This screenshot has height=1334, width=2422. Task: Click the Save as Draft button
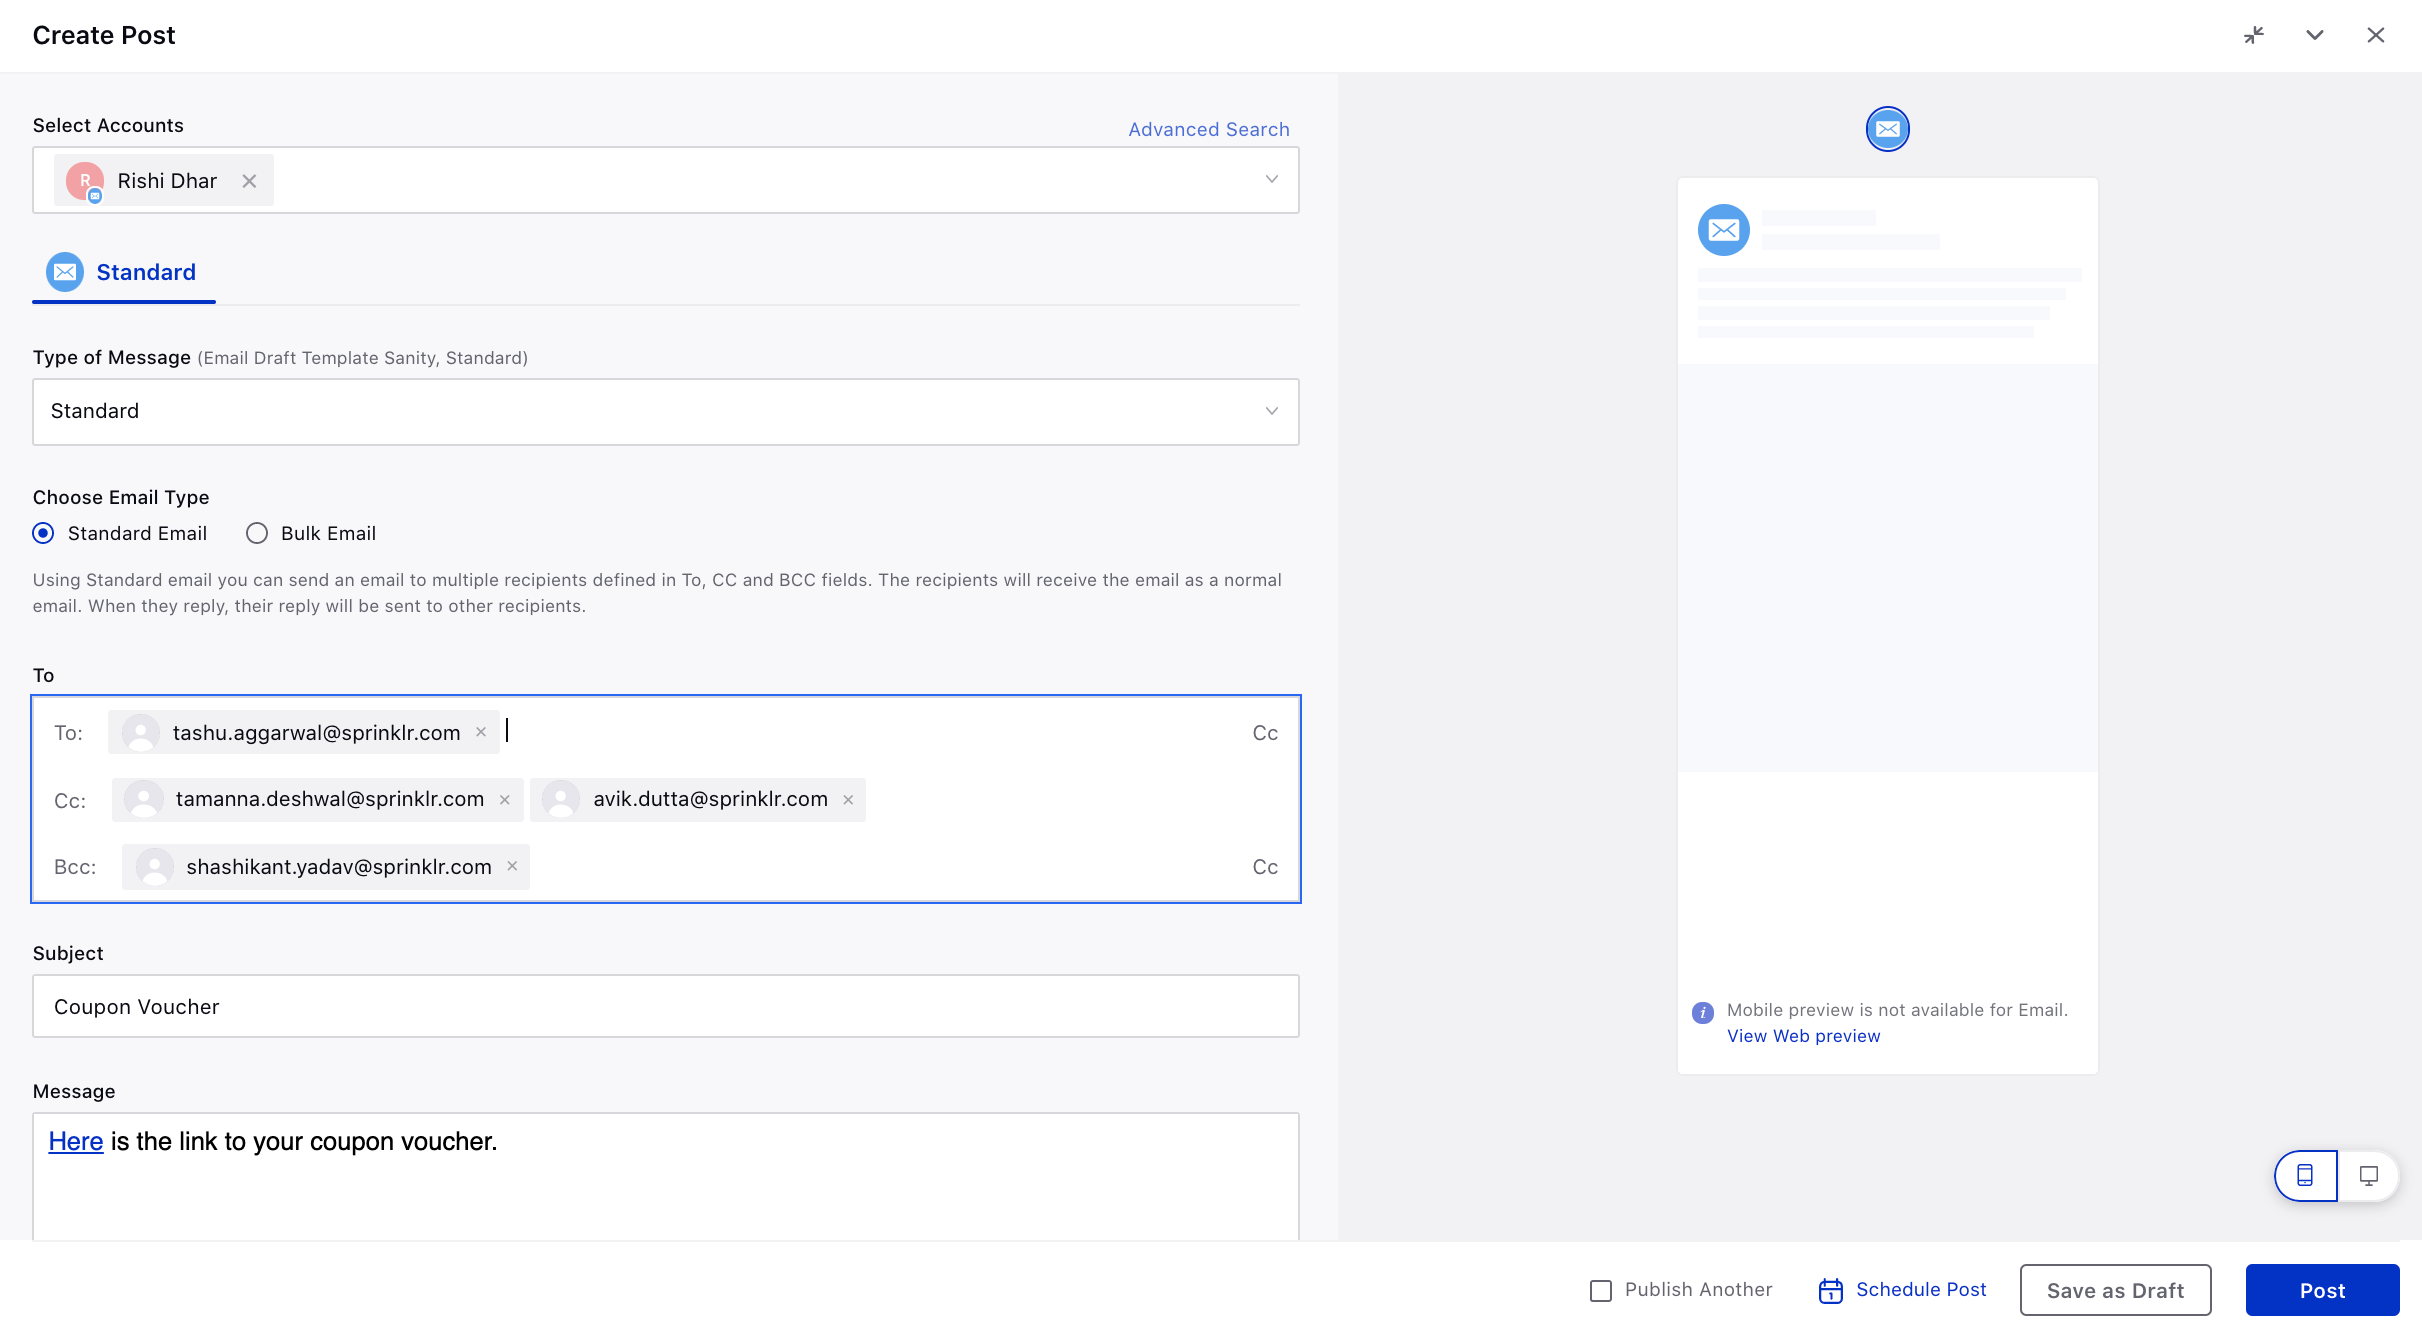(2115, 1290)
